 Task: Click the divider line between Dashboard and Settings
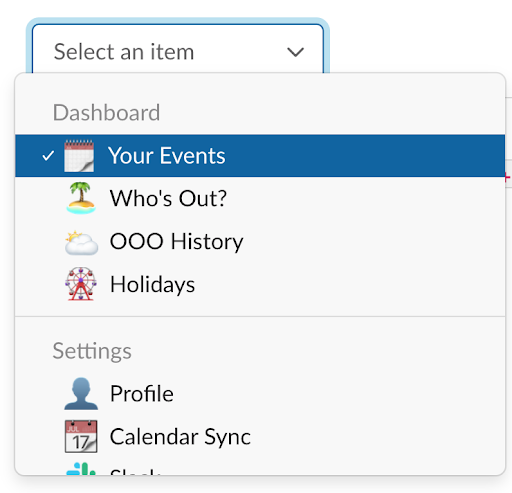pos(260,316)
